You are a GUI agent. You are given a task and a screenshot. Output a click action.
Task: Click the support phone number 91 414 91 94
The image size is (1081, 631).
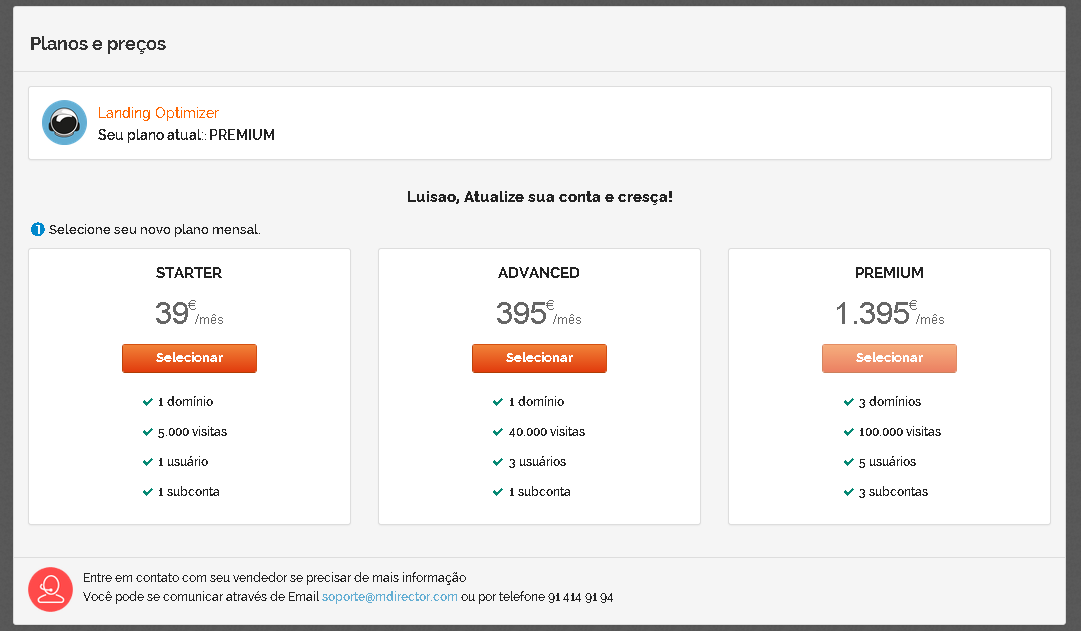580,597
